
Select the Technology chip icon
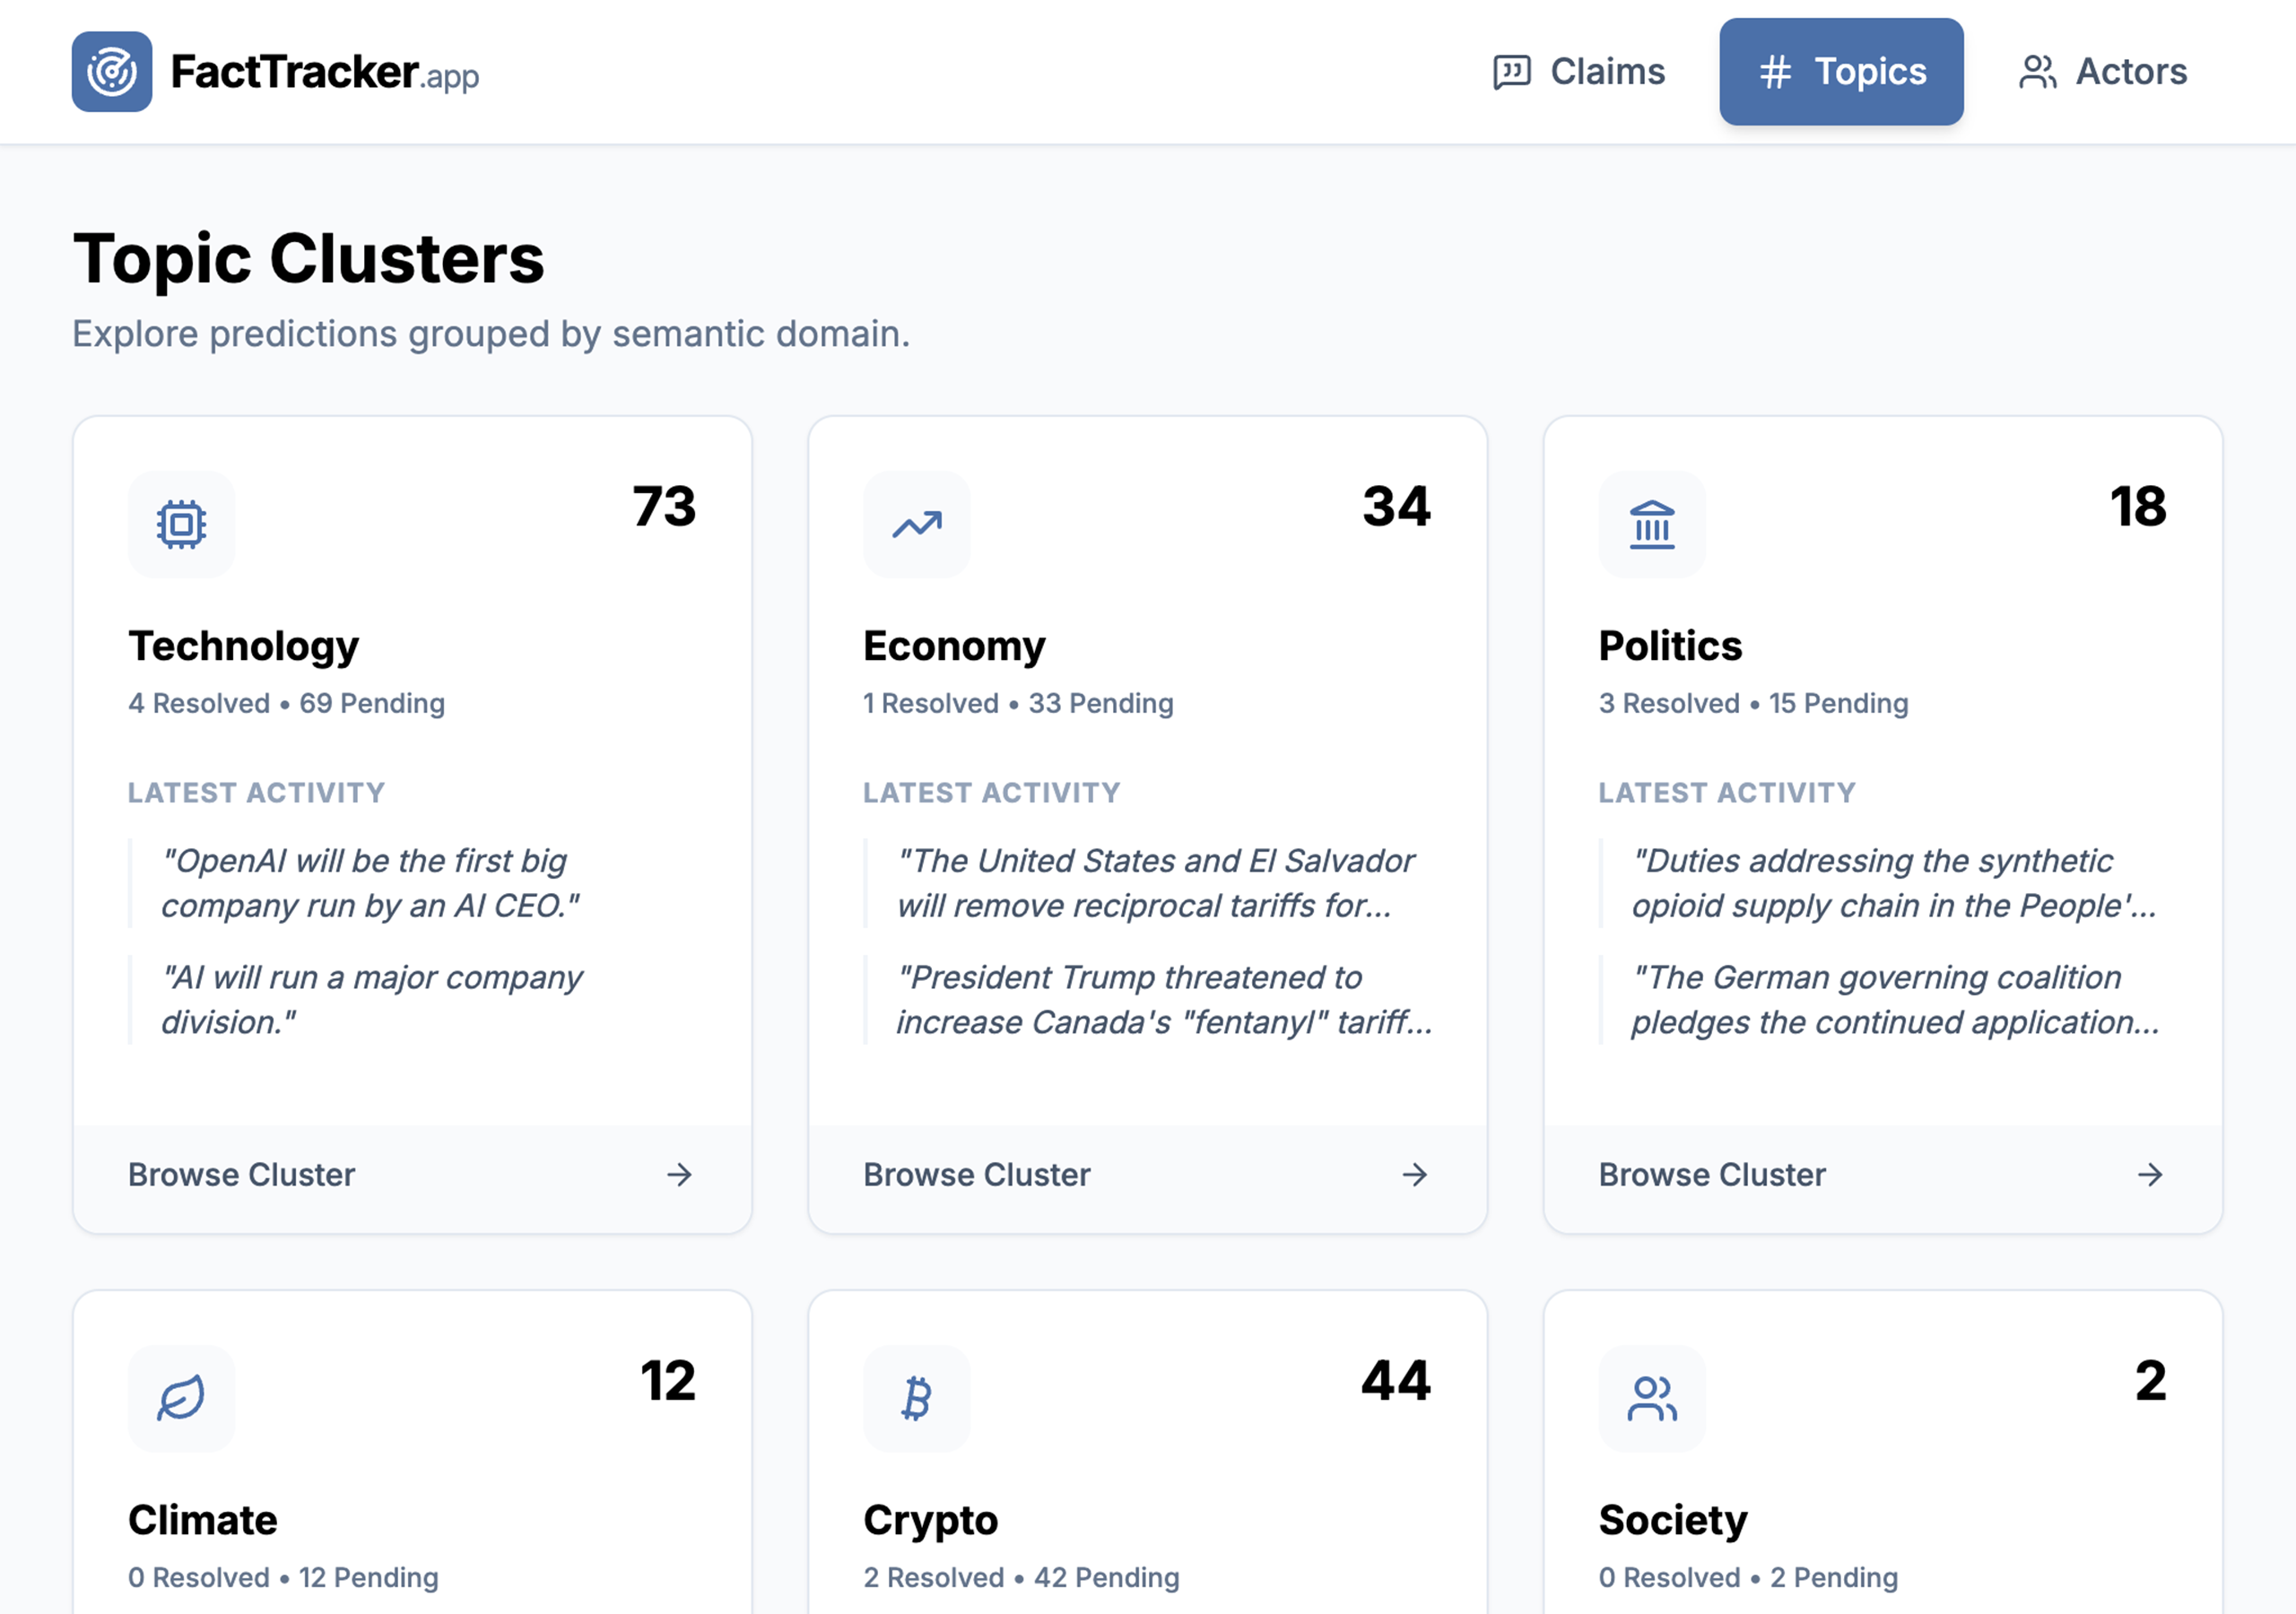point(180,524)
